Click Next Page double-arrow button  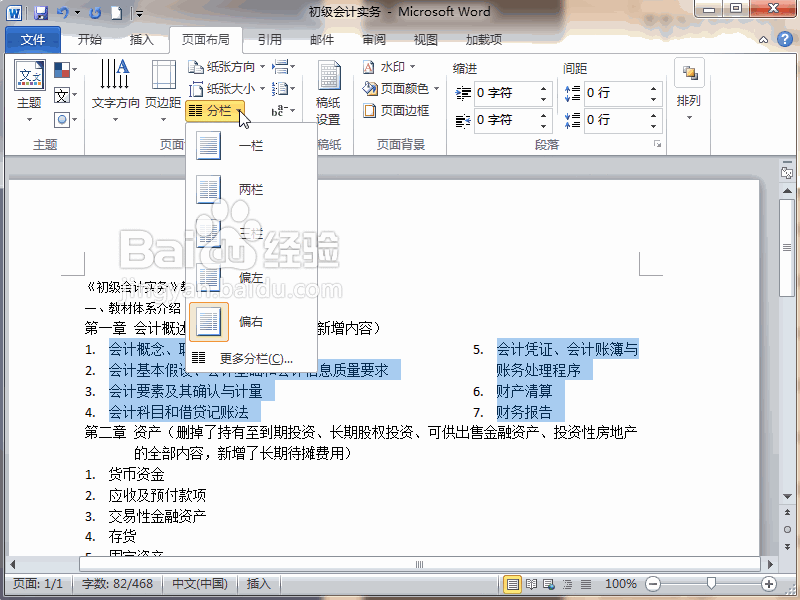[x=787, y=546]
